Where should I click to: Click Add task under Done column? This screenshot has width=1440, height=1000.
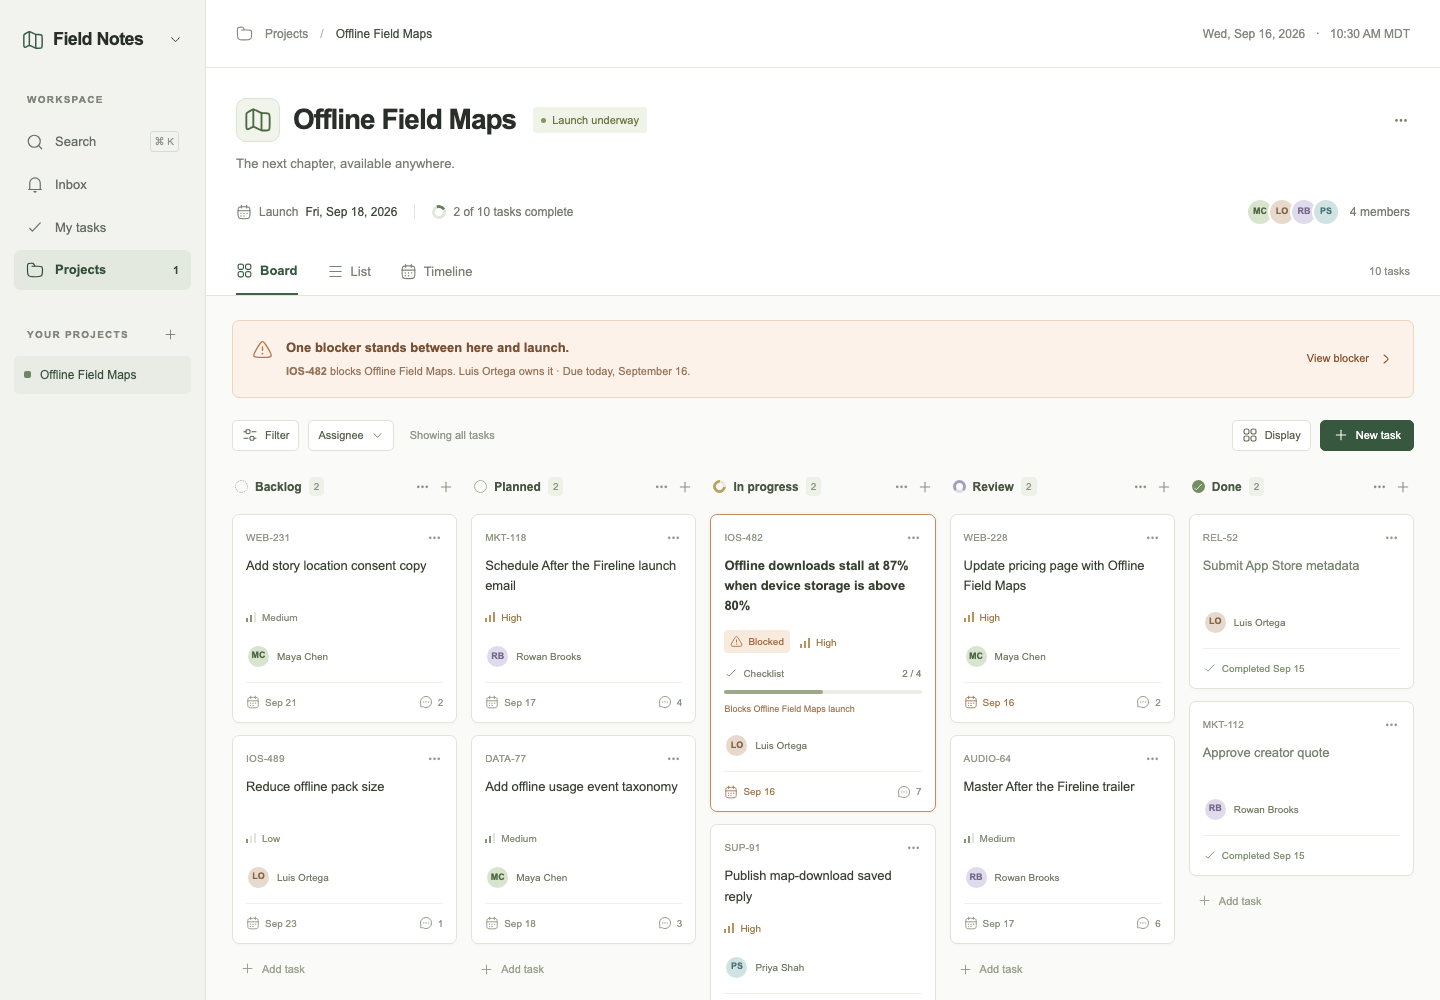(x=1230, y=901)
